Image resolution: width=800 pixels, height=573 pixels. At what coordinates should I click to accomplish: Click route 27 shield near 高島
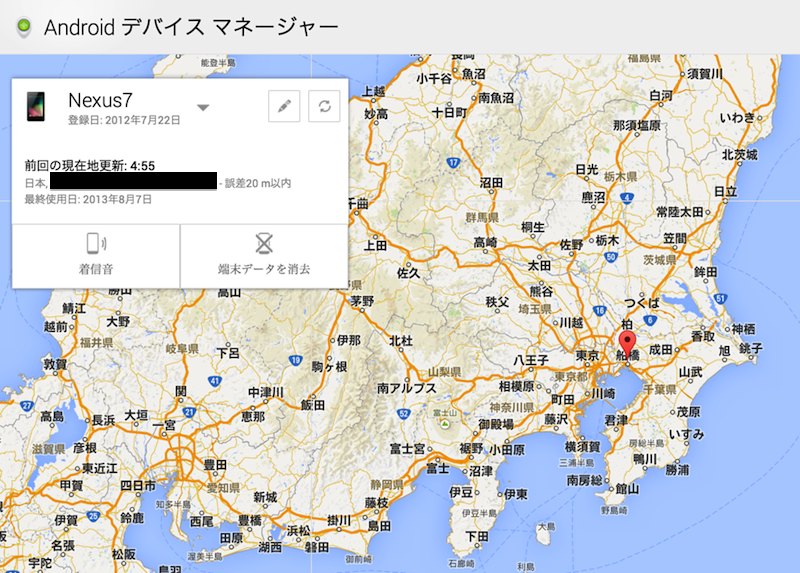coord(26,406)
